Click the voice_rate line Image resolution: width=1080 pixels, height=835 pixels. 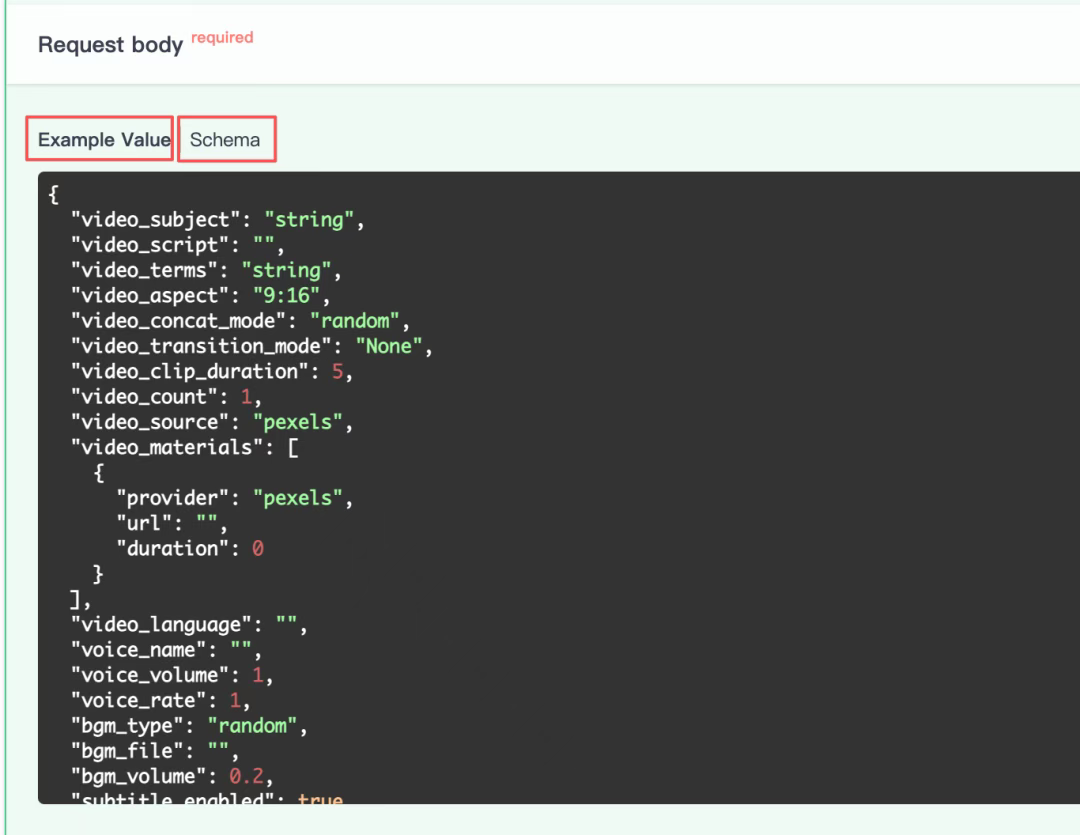160,700
